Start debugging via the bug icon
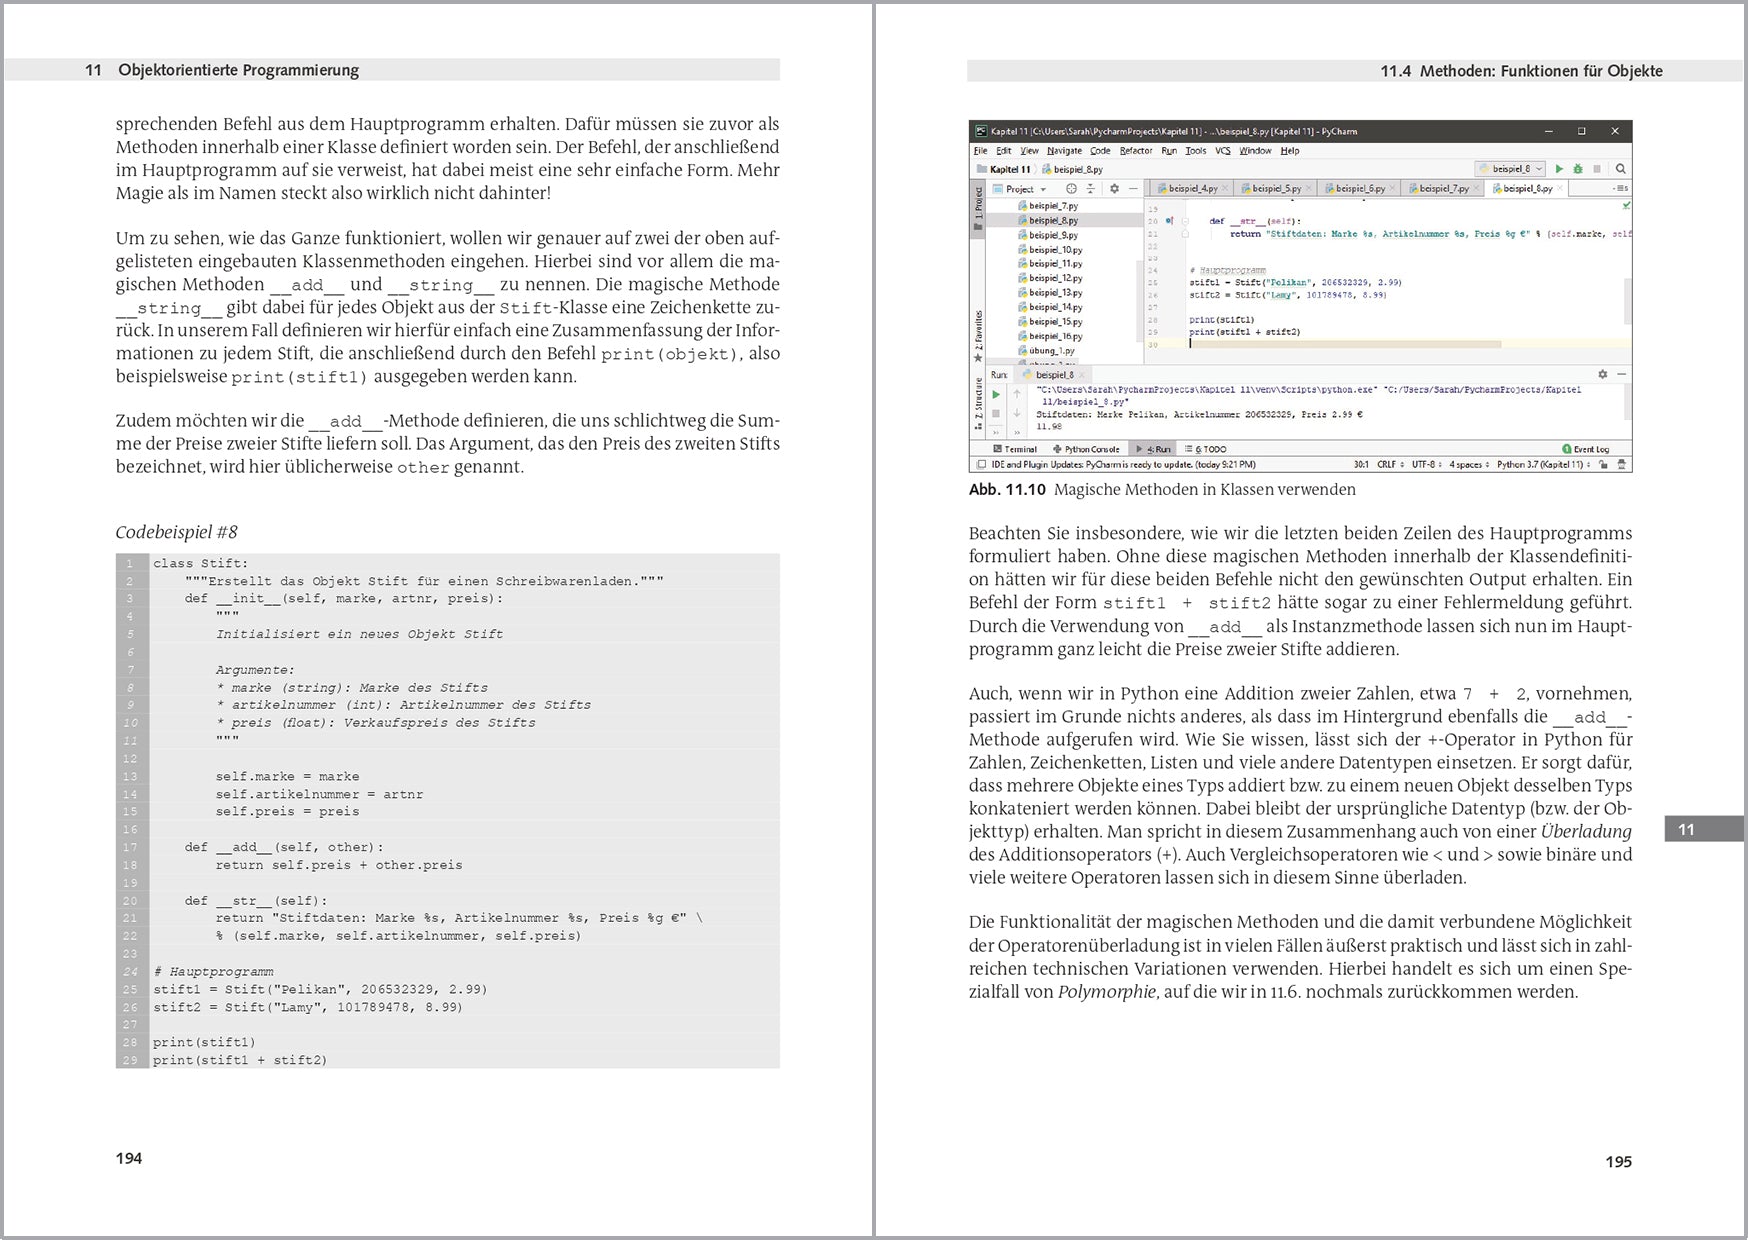The height and width of the screenshot is (1240, 1748). 1578,170
